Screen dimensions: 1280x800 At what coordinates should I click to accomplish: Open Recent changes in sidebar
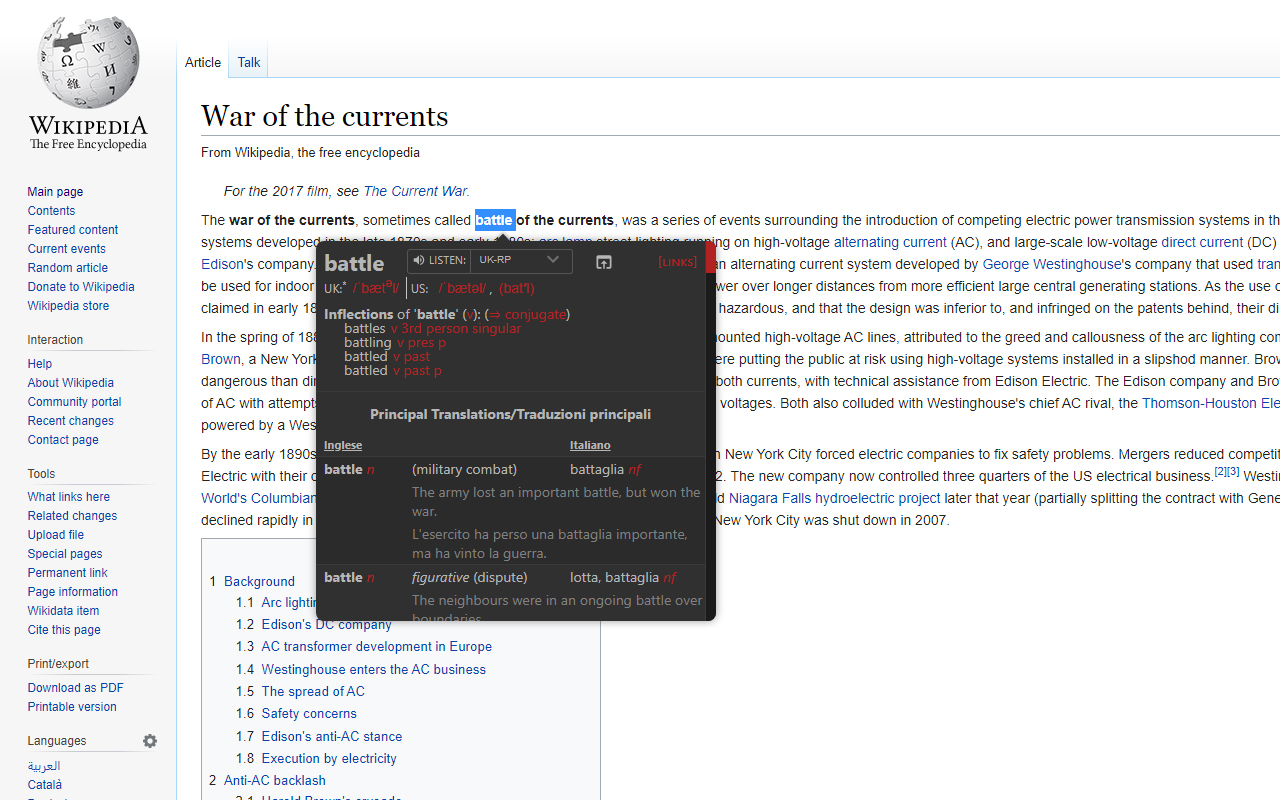tap(71, 421)
